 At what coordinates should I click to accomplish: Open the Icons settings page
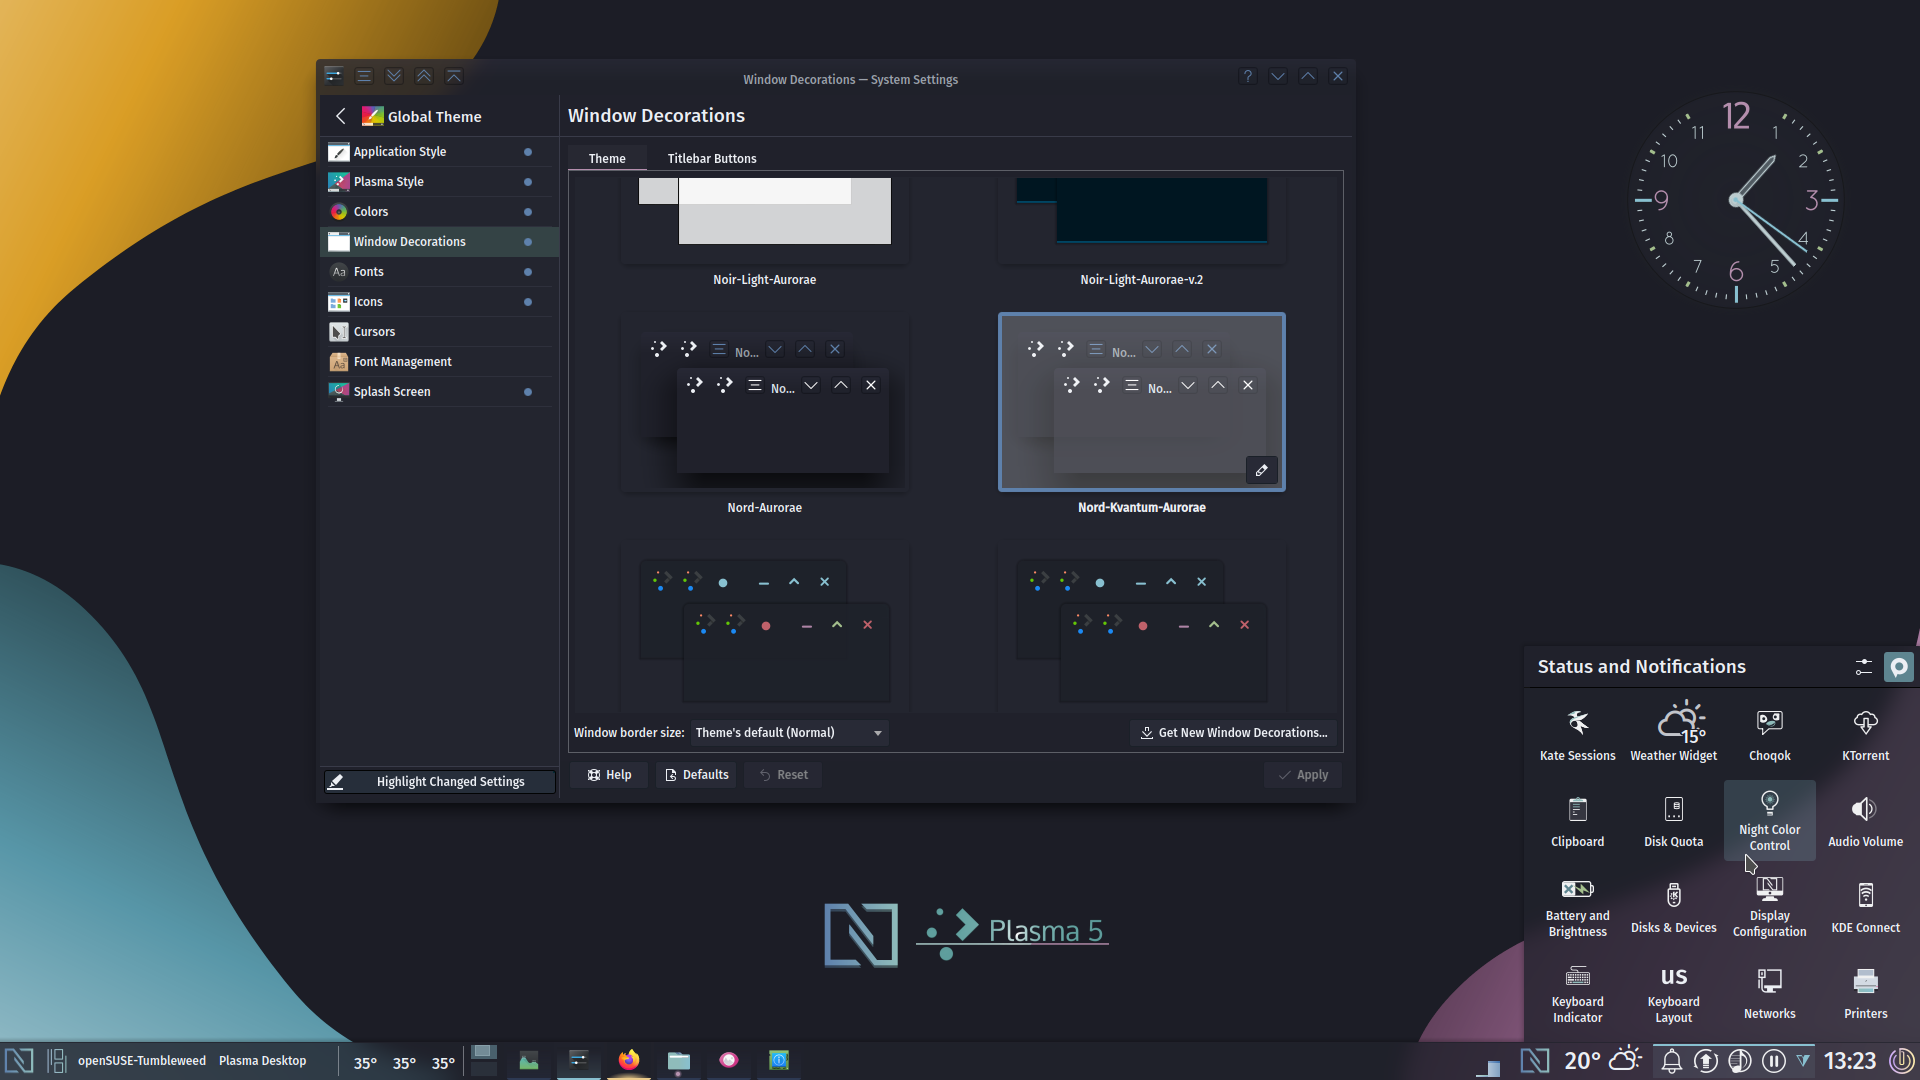[x=439, y=302]
